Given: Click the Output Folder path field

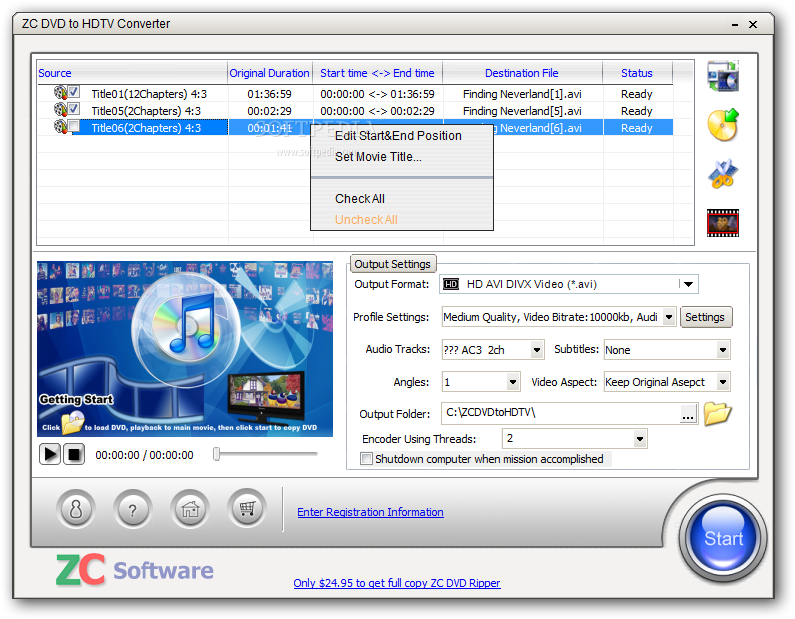Looking at the screenshot, I should point(560,414).
